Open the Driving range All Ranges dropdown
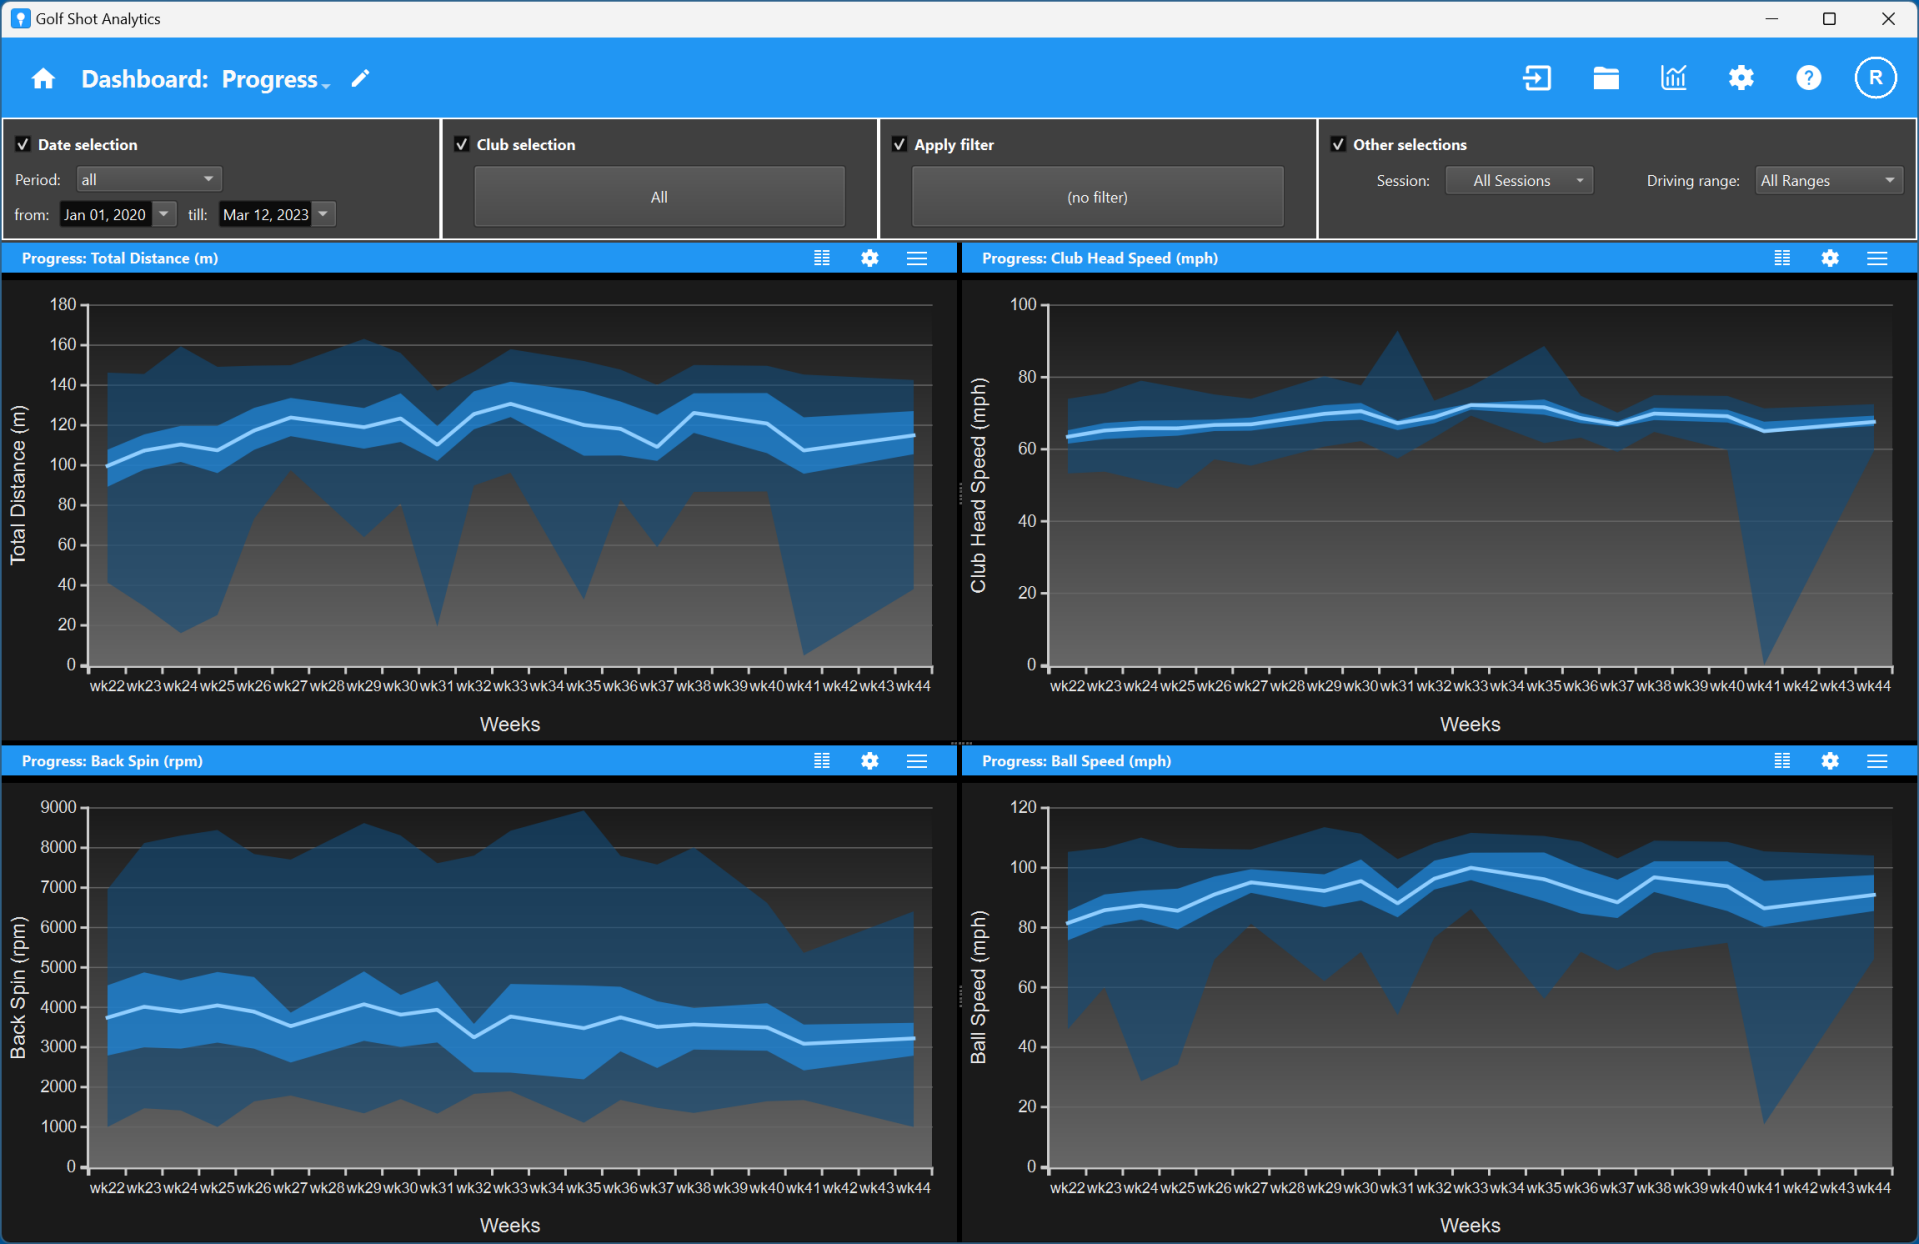 (x=1828, y=180)
